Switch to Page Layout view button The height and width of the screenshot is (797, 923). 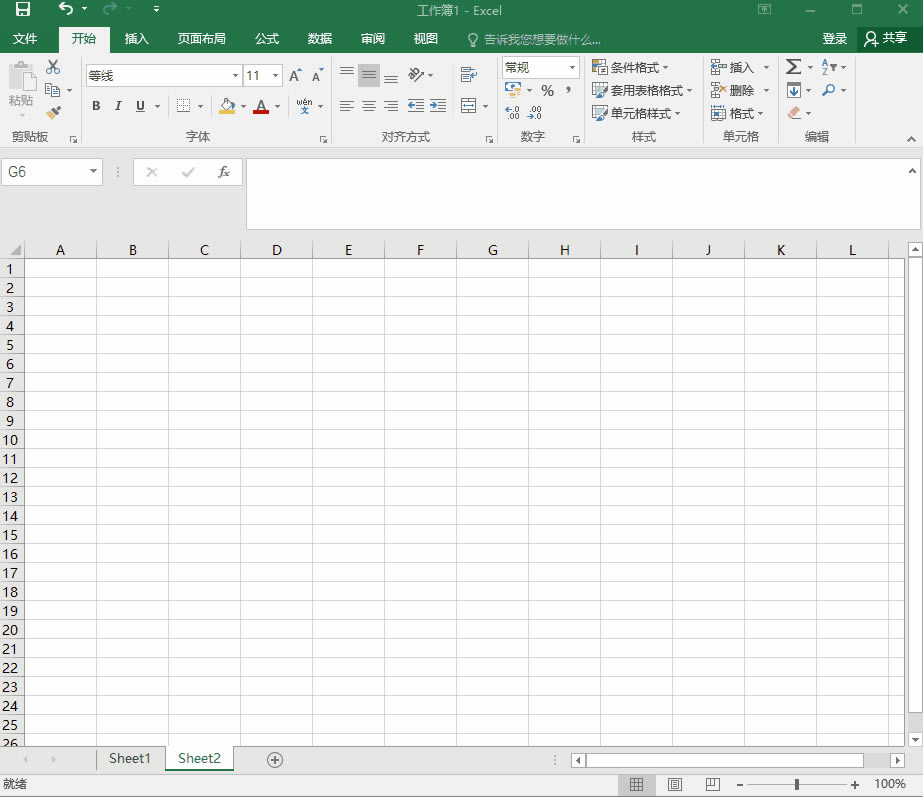[x=675, y=784]
